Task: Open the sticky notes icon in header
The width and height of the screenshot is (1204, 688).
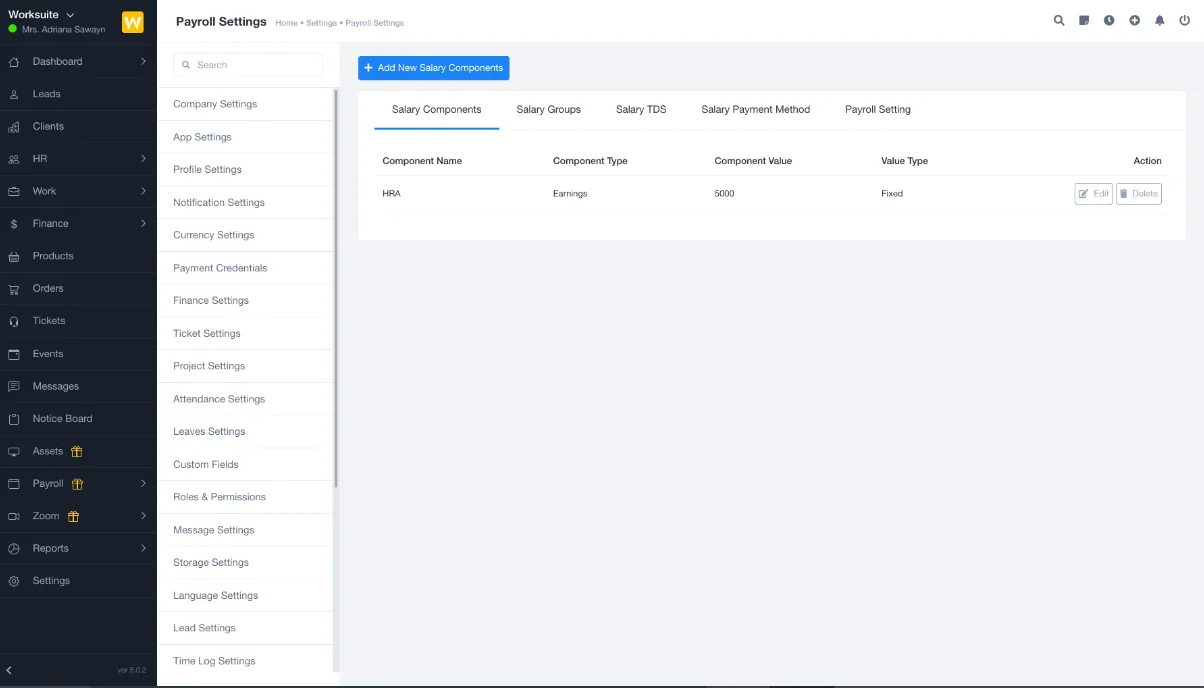Action: point(1084,21)
